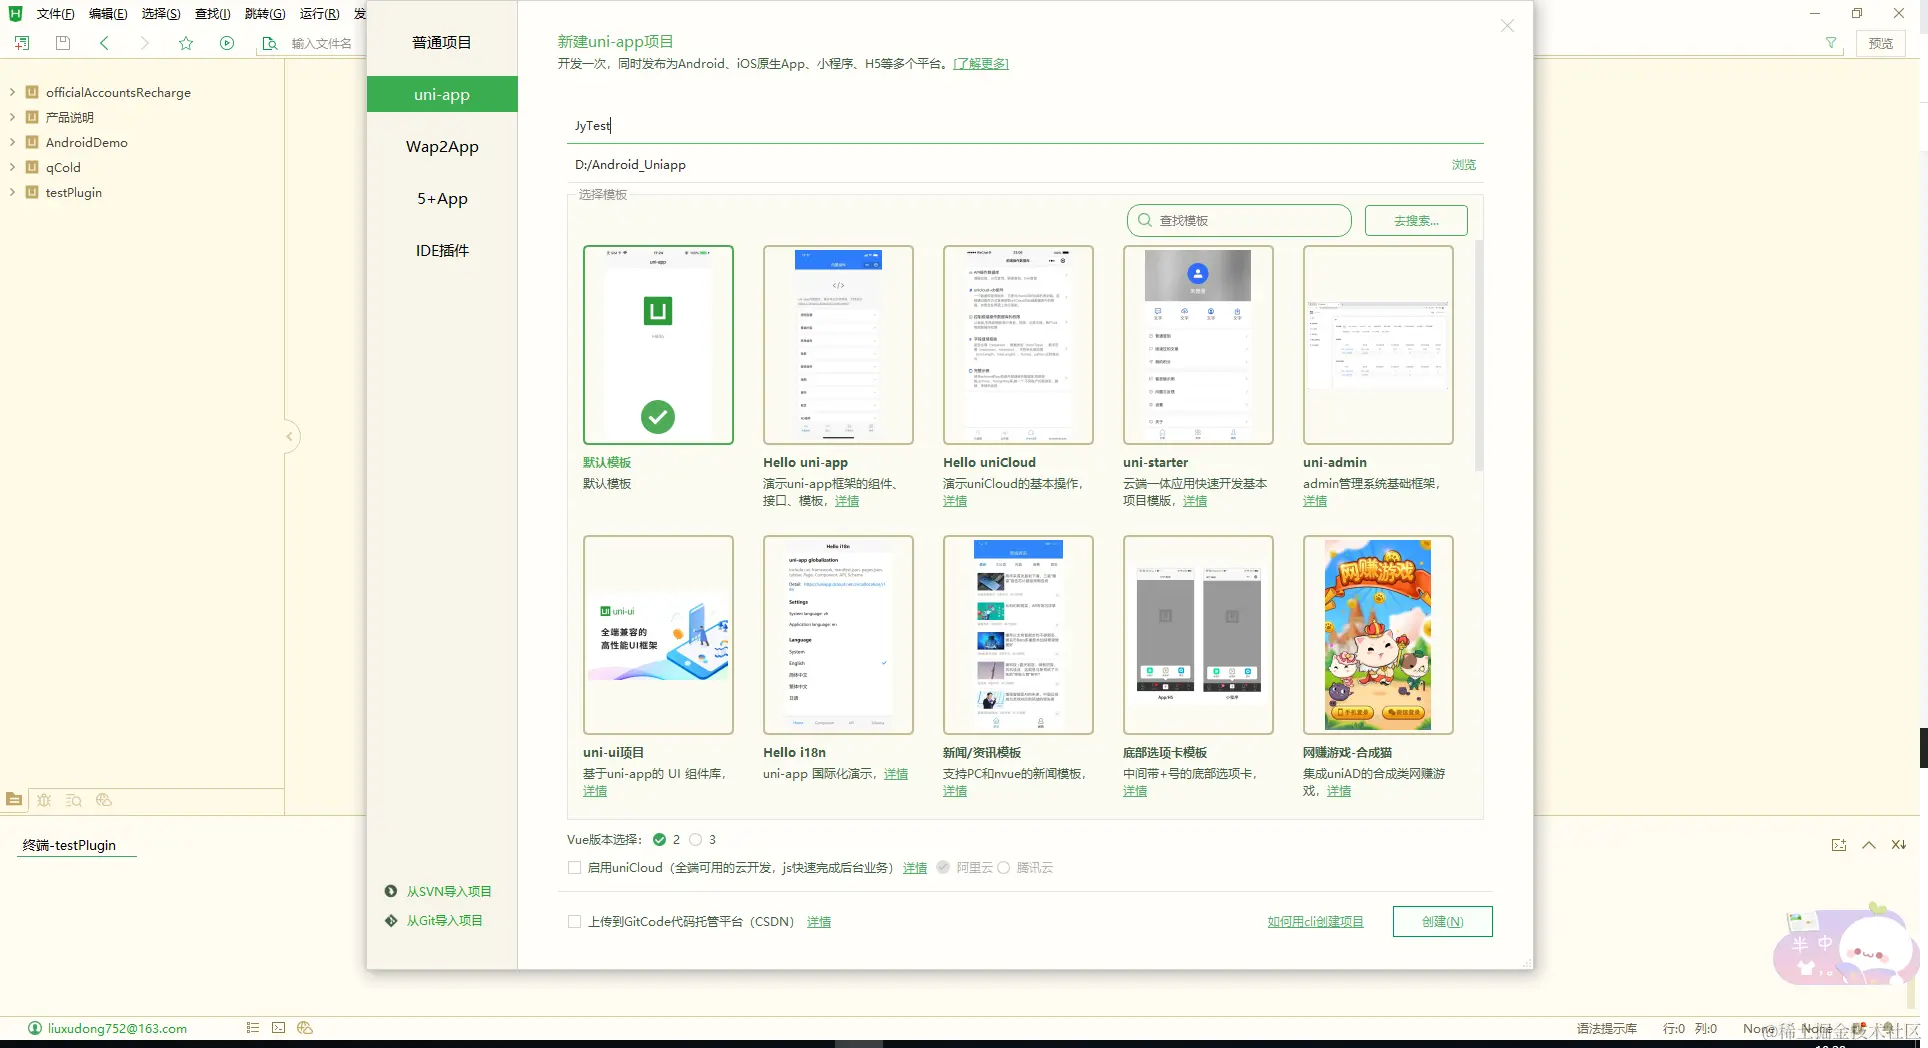Check 上传到GitCode代码托管平台 checkbox
Screen dimensions: 1928x1048
click(x=574, y=921)
